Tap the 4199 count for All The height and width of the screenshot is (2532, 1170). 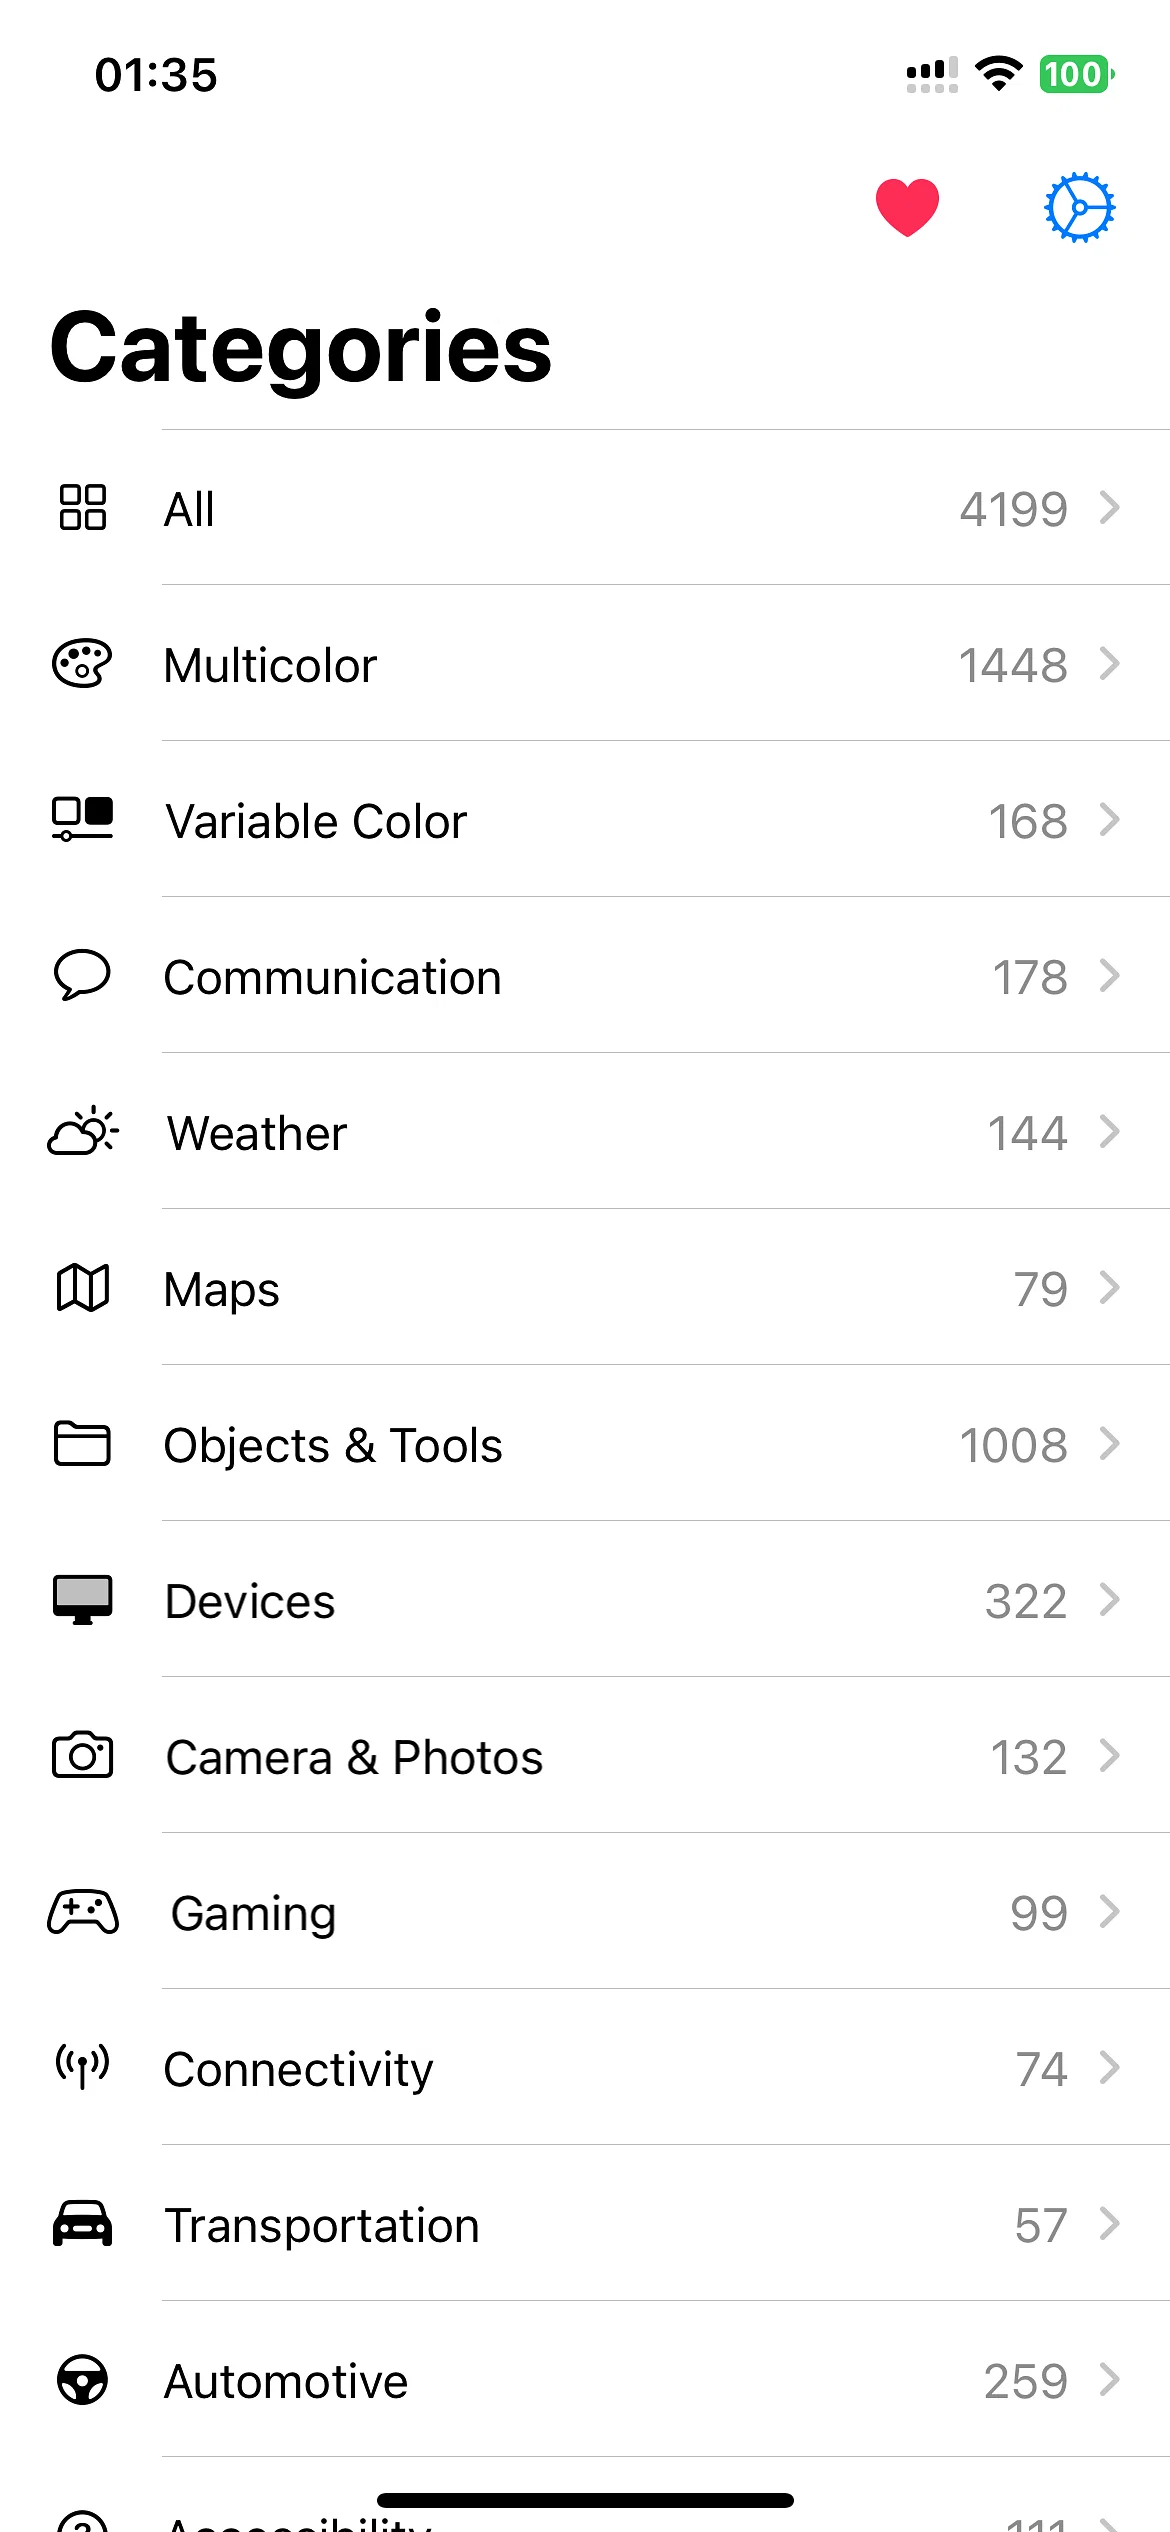coord(1013,510)
